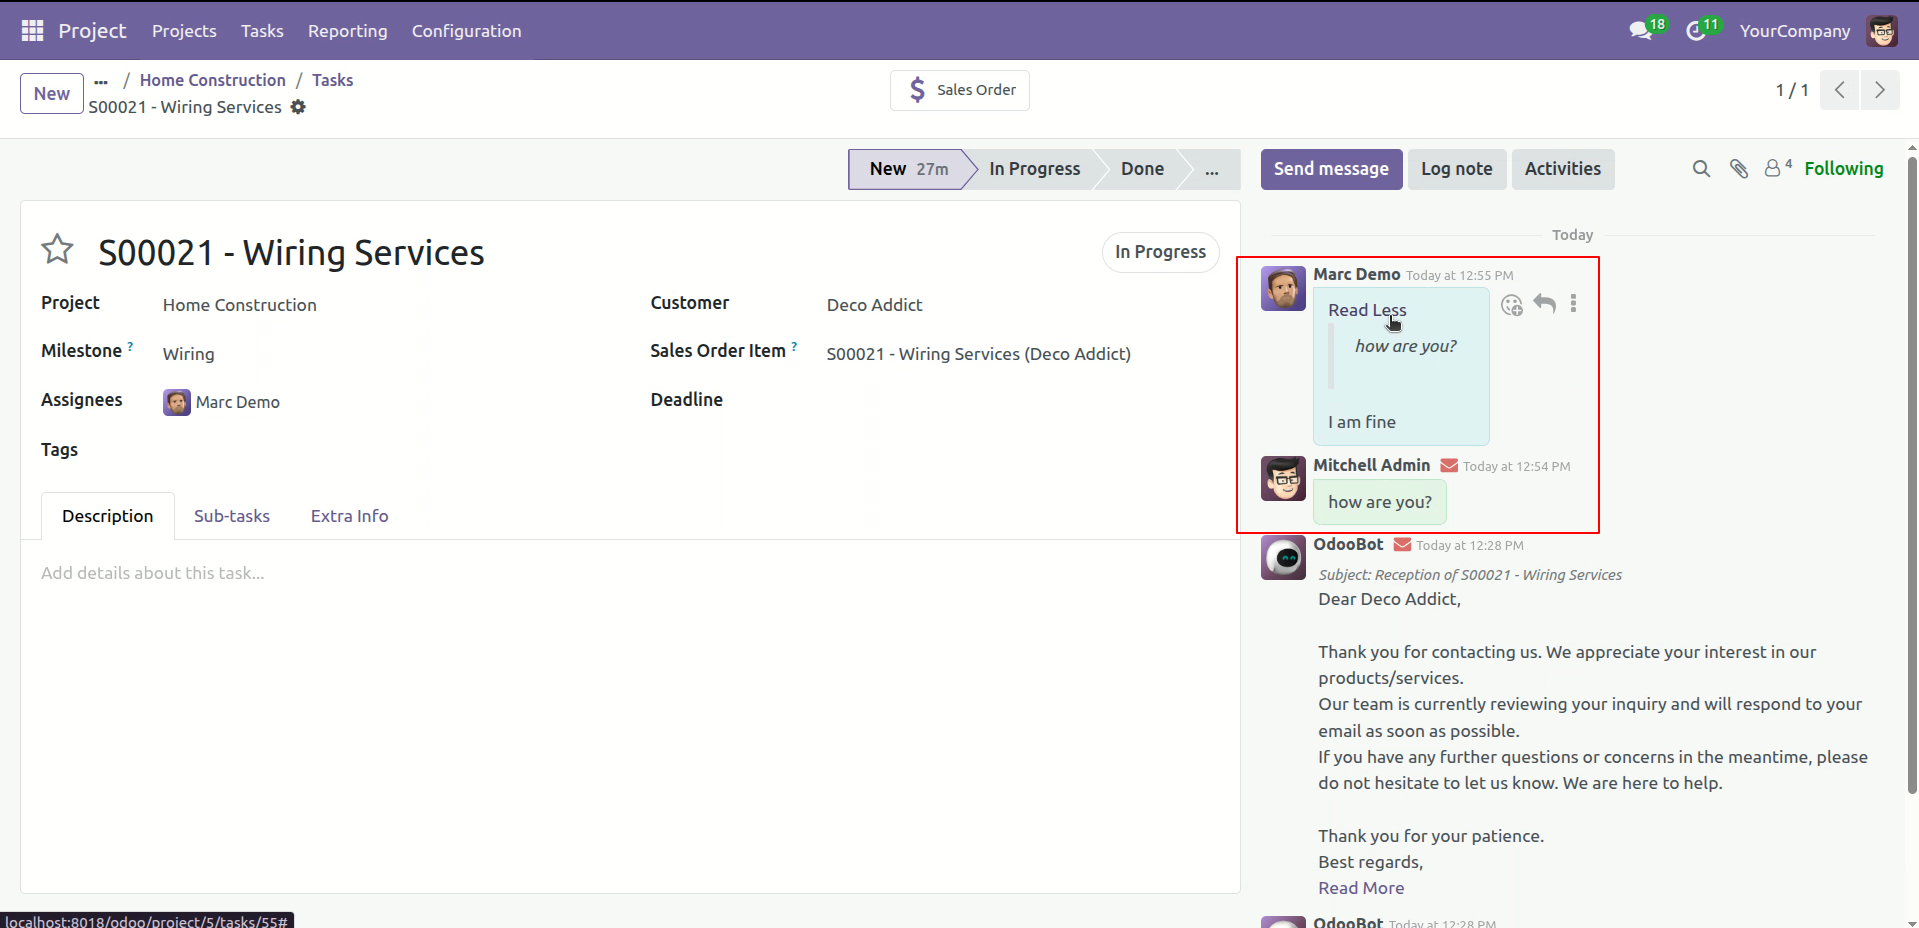Click the email envelope icon beside OdooBot

coord(1402,545)
